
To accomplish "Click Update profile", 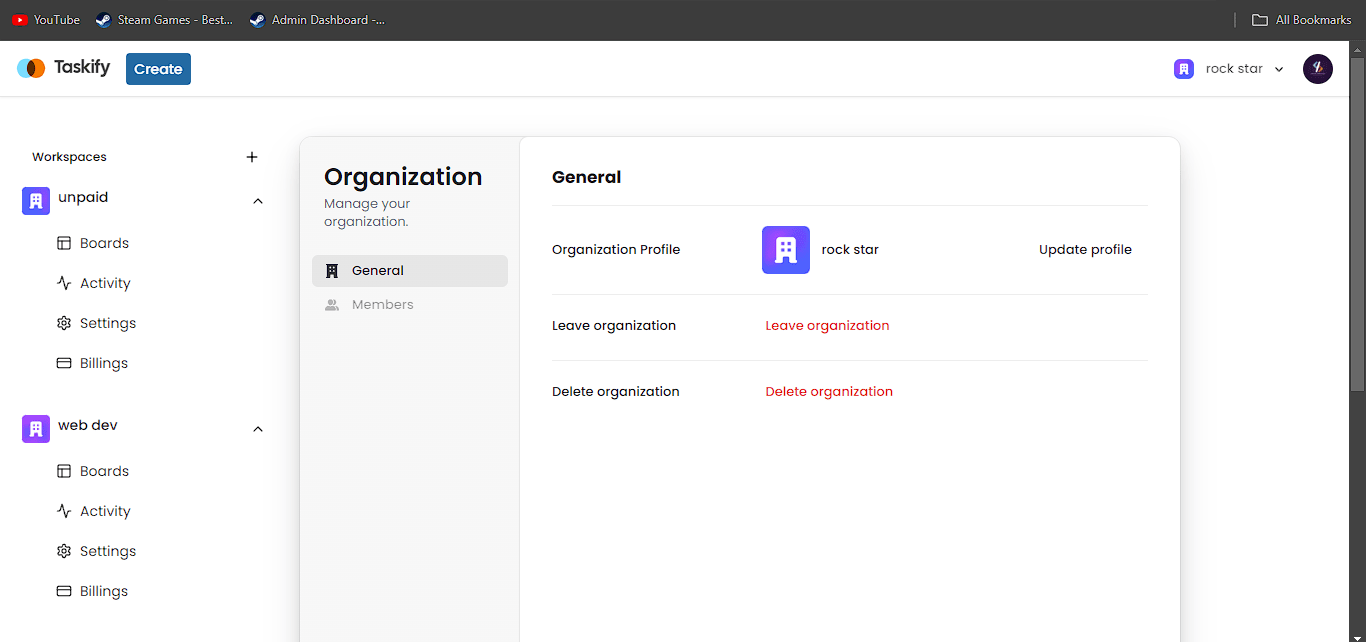I will pyautogui.click(x=1085, y=250).
